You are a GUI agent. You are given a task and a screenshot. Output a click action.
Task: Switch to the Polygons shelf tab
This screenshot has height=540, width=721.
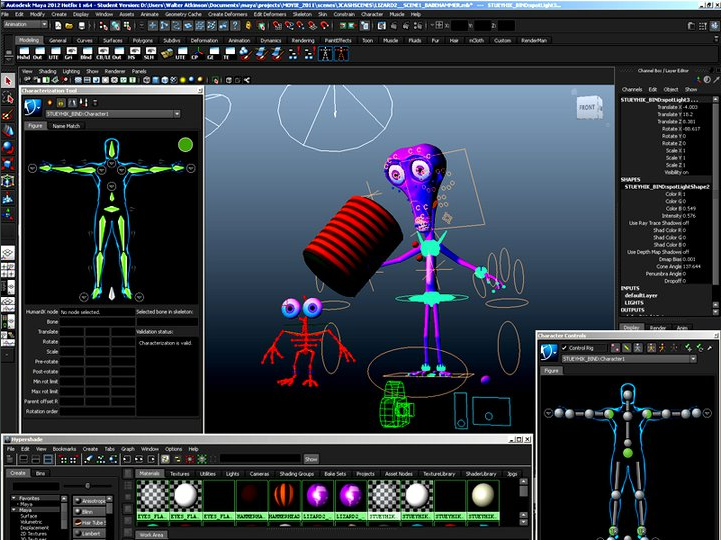(x=143, y=40)
